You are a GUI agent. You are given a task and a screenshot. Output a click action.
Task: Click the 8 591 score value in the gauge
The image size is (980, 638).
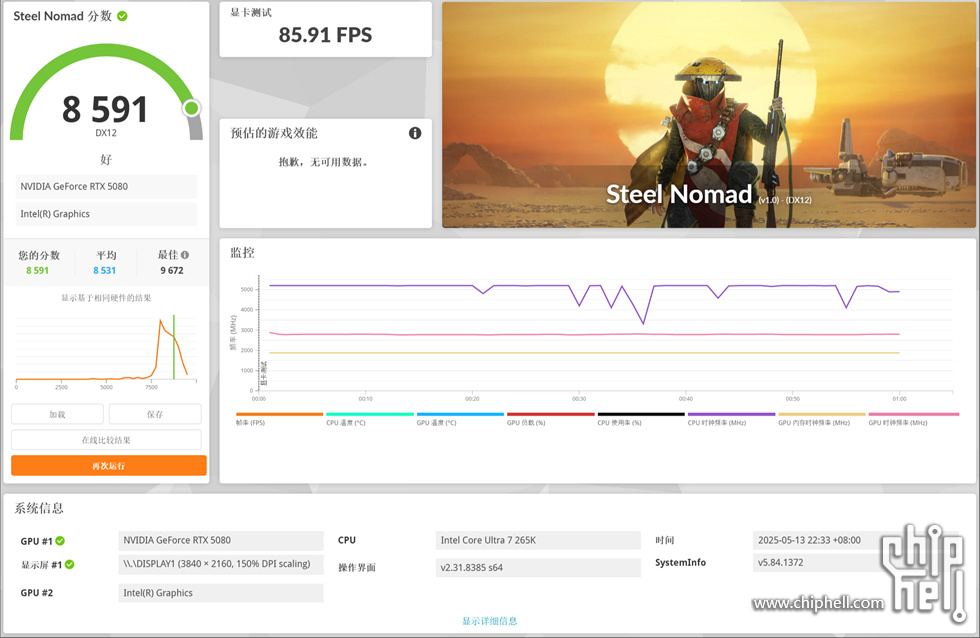(x=105, y=109)
